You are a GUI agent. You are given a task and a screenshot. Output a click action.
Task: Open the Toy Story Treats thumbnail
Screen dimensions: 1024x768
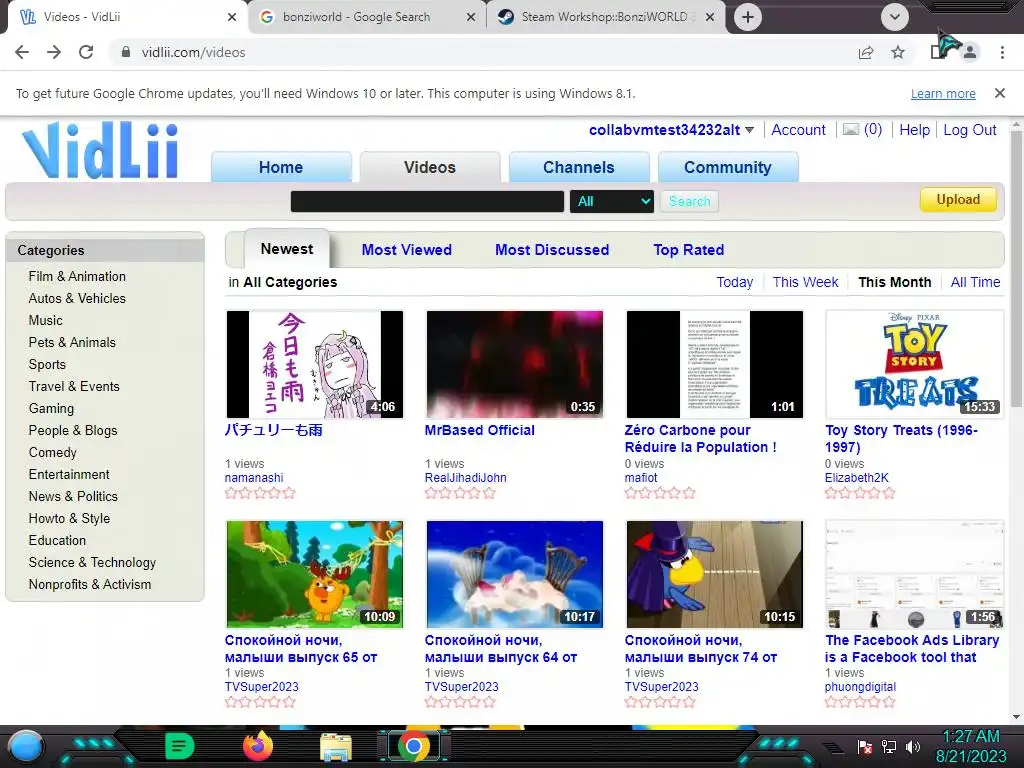pyautogui.click(x=914, y=364)
